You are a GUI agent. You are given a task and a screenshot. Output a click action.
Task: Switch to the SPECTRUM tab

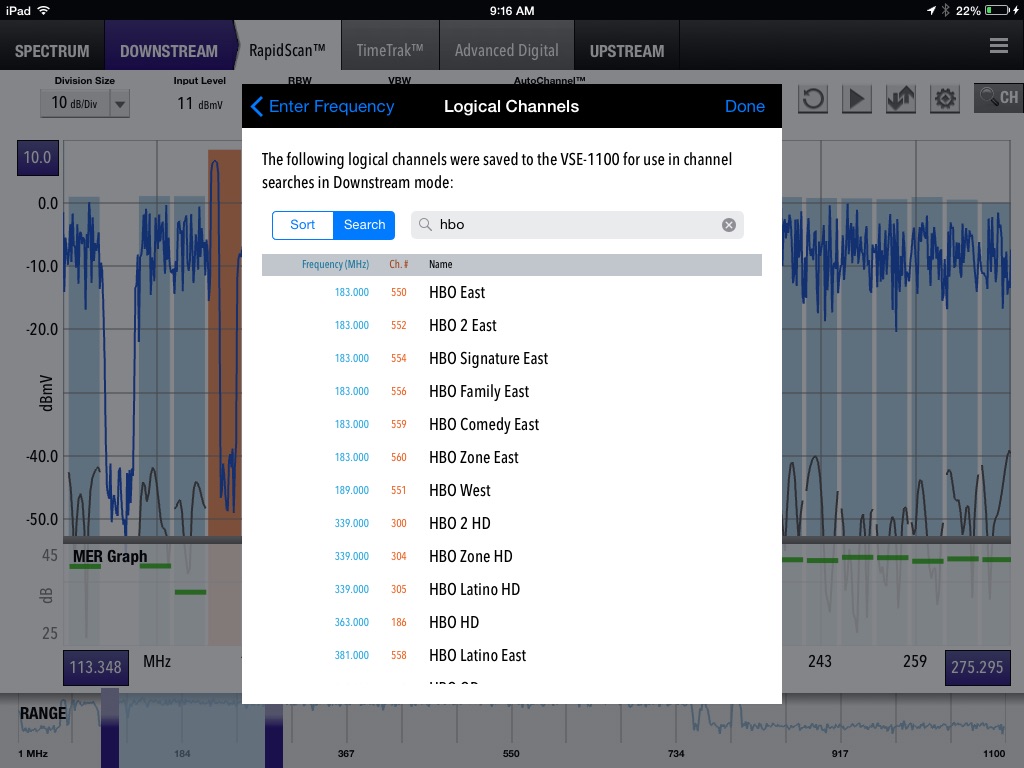[x=52, y=51]
